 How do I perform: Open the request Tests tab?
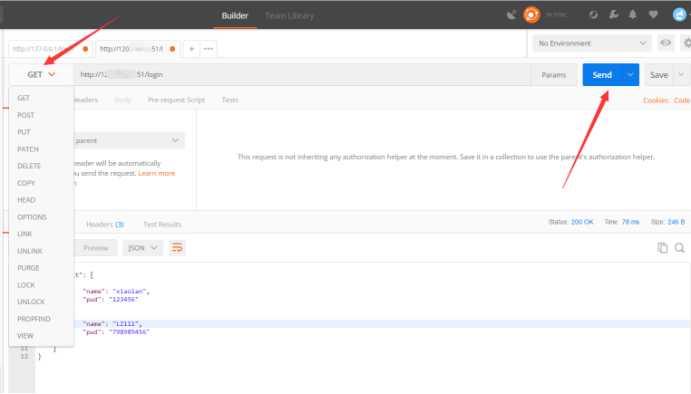point(230,100)
